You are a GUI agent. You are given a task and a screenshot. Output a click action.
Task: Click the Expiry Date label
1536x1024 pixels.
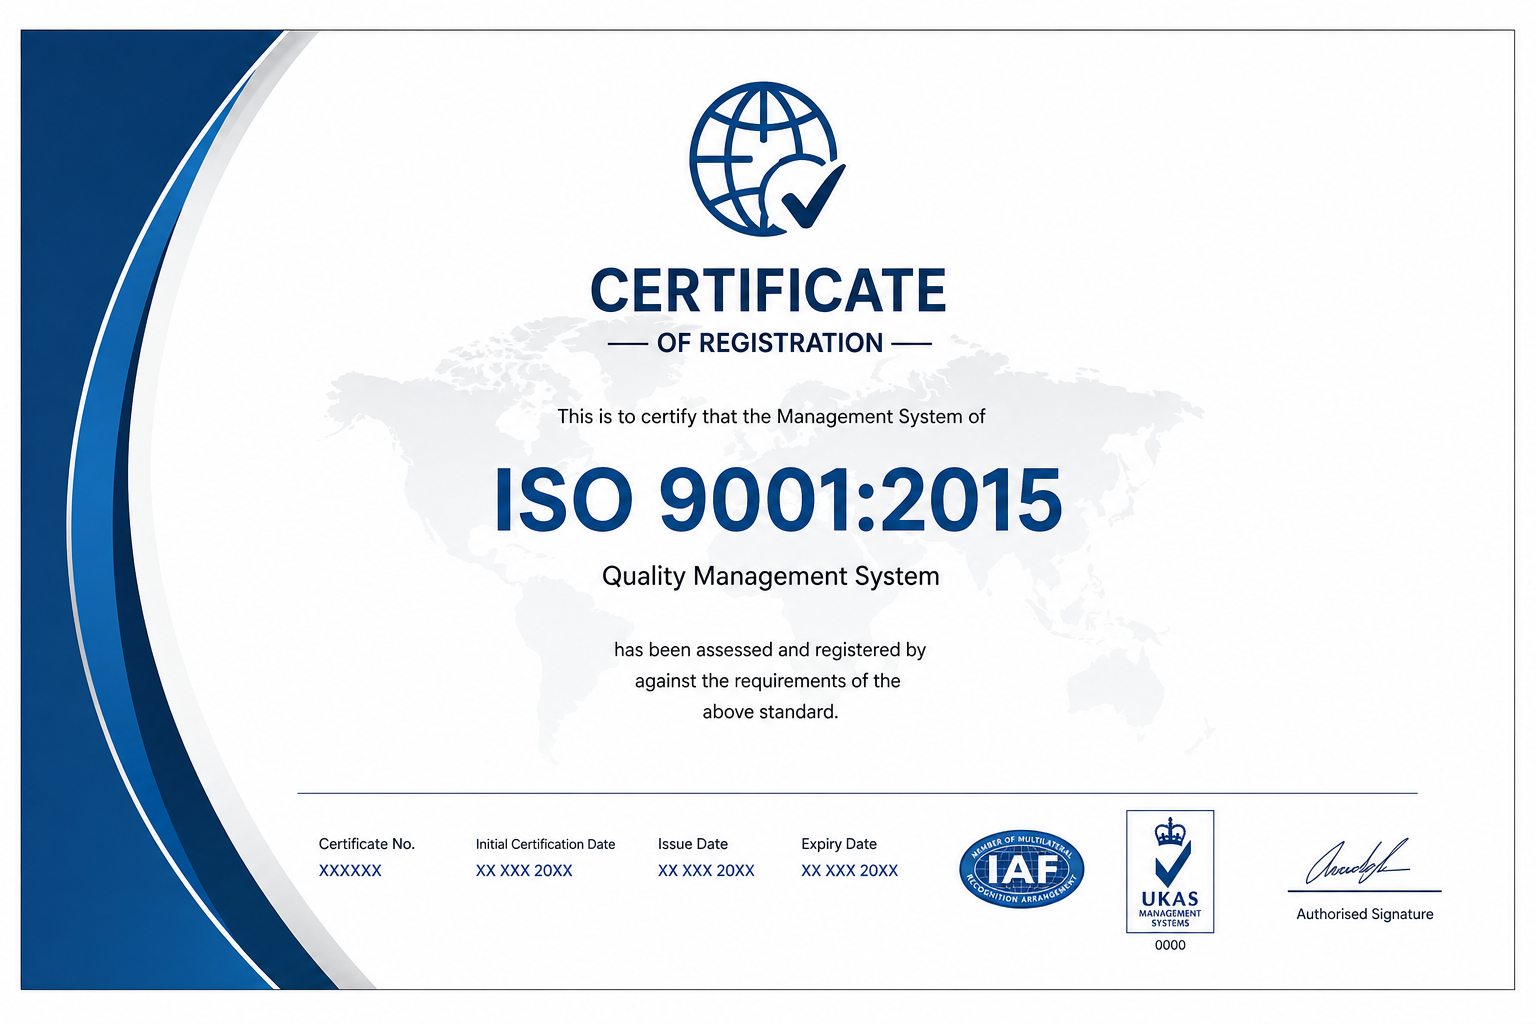point(839,844)
